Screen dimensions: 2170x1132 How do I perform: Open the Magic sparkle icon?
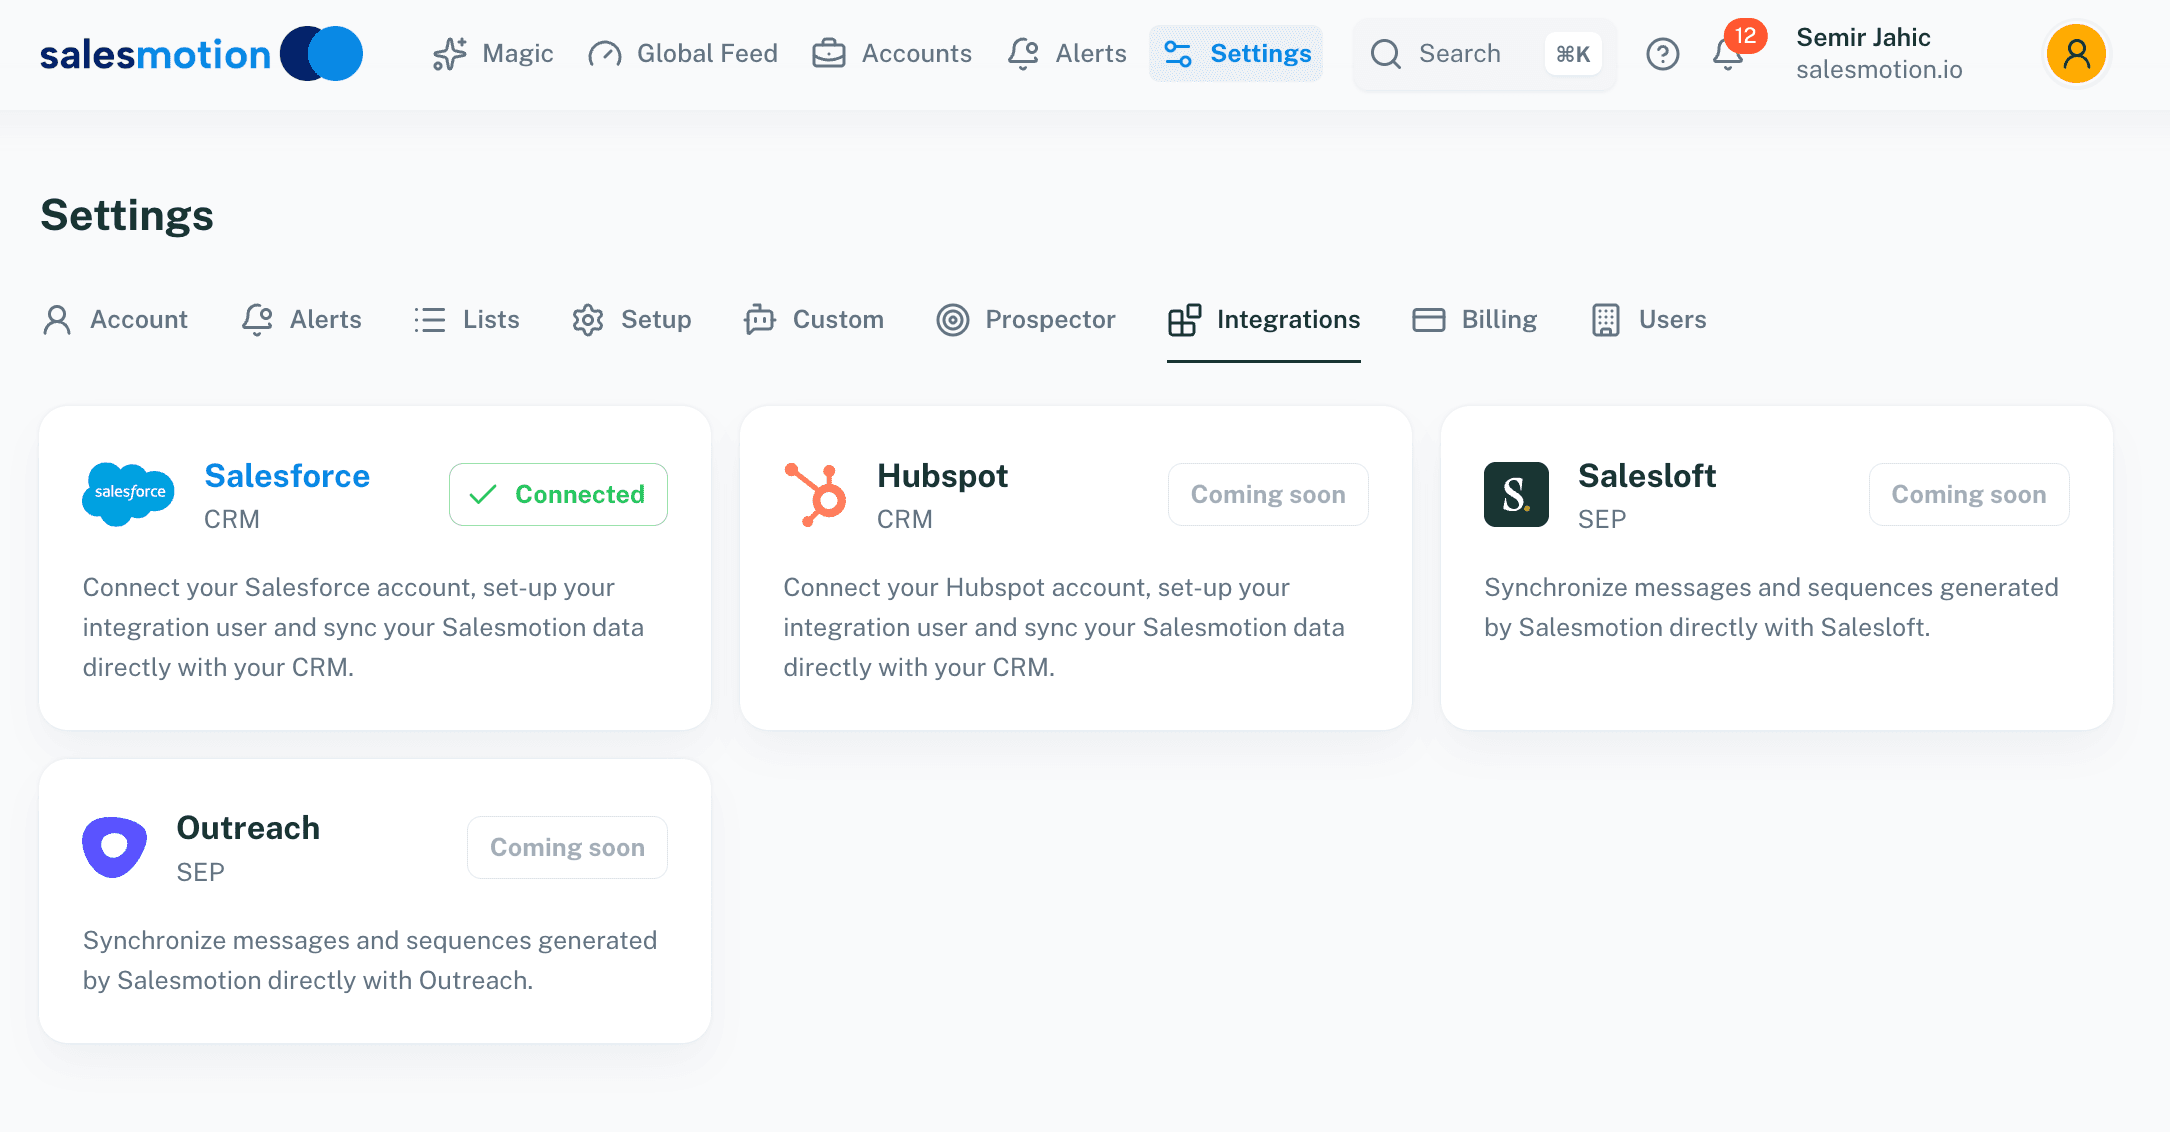(x=450, y=54)
